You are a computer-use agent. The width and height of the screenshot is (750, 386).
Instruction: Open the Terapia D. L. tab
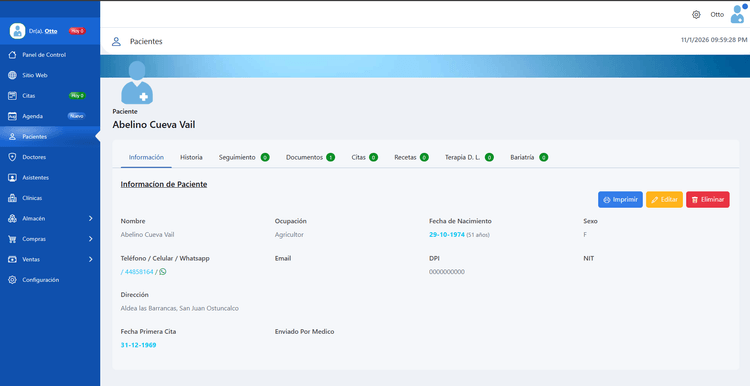pos(469,157)
